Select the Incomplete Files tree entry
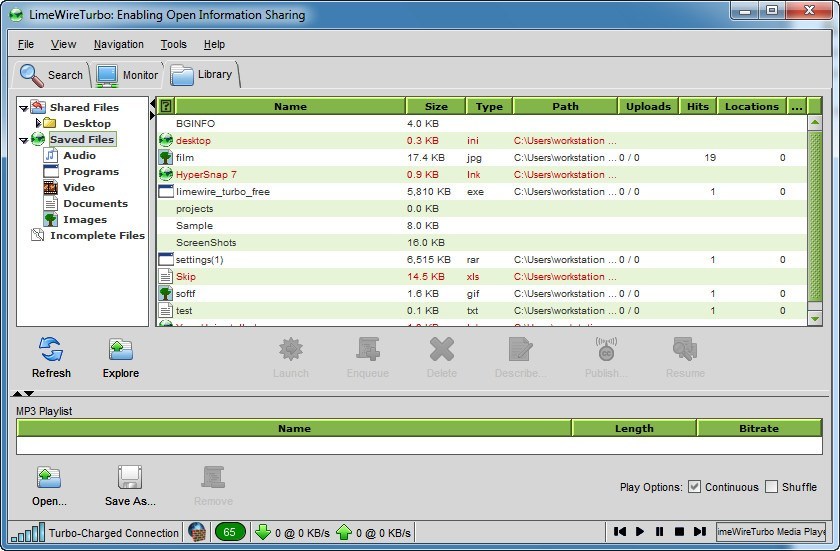This screenshot has width=840, height=551. pyautogui.click(x=96, y=235)
